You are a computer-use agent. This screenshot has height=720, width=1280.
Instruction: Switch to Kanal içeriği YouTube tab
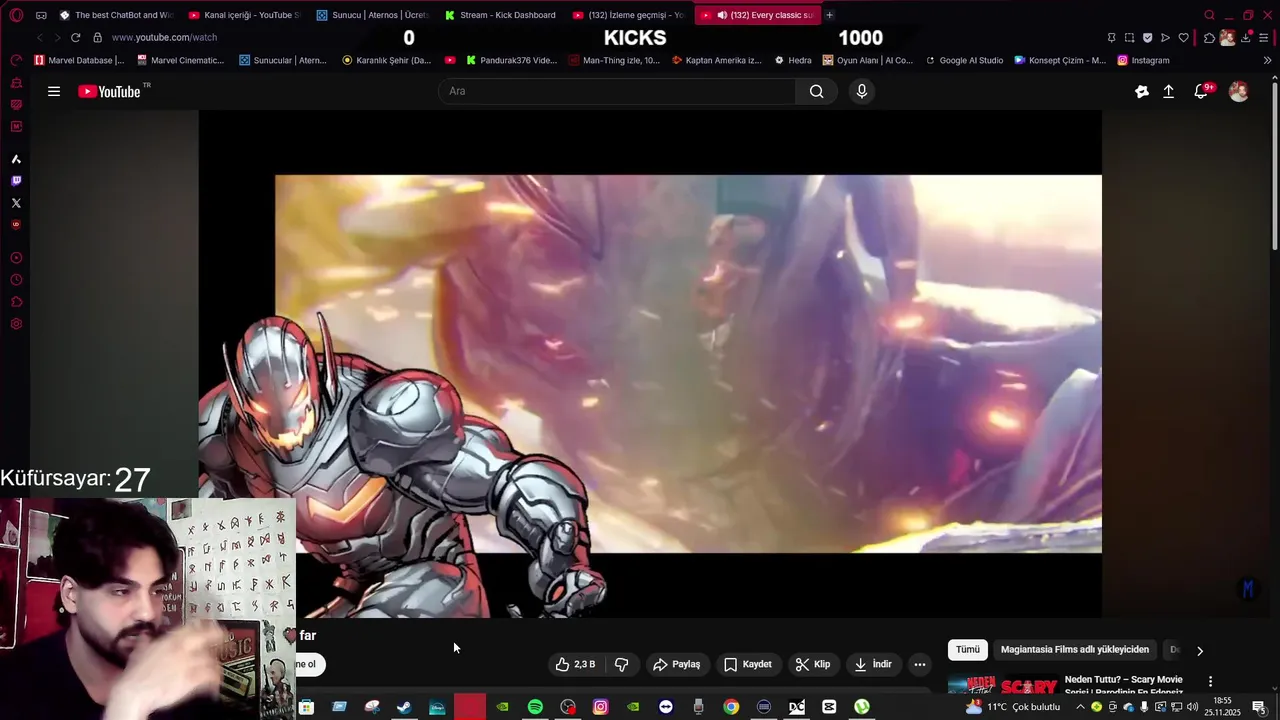click(x=244, y=15)
